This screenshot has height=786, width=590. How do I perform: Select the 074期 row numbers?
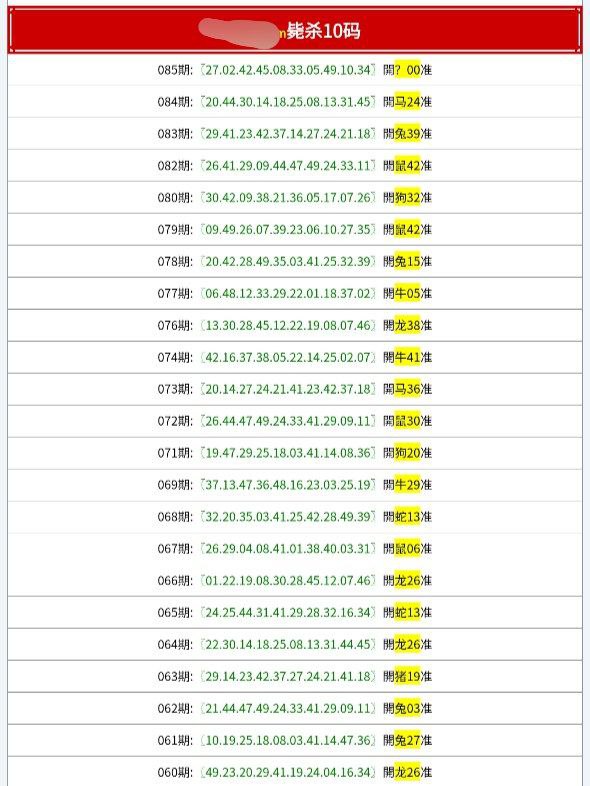pos(288,357)
